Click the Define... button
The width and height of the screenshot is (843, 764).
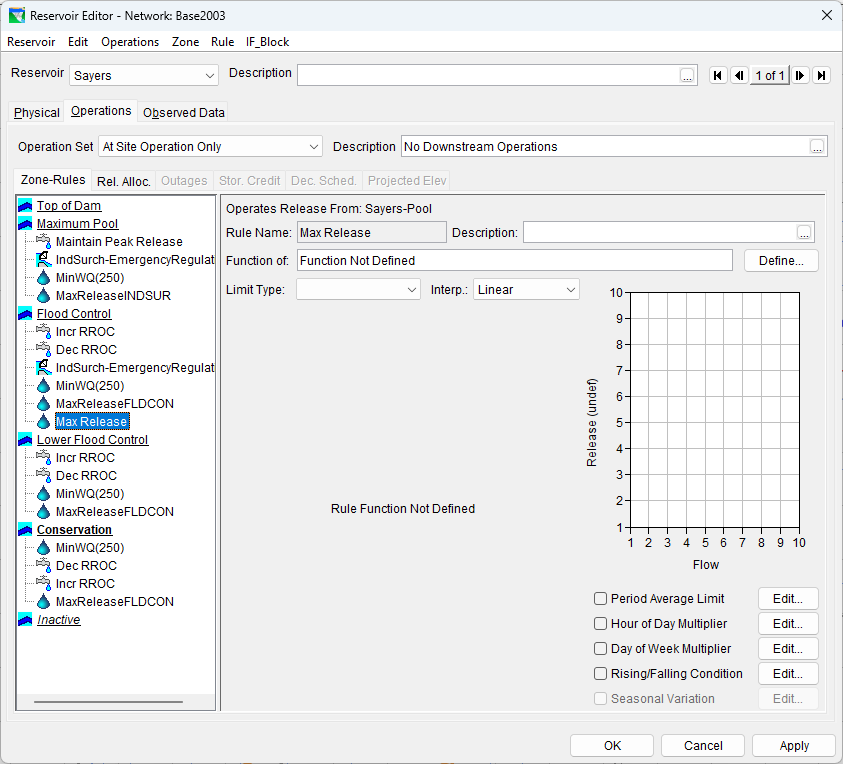click(781, 261)
